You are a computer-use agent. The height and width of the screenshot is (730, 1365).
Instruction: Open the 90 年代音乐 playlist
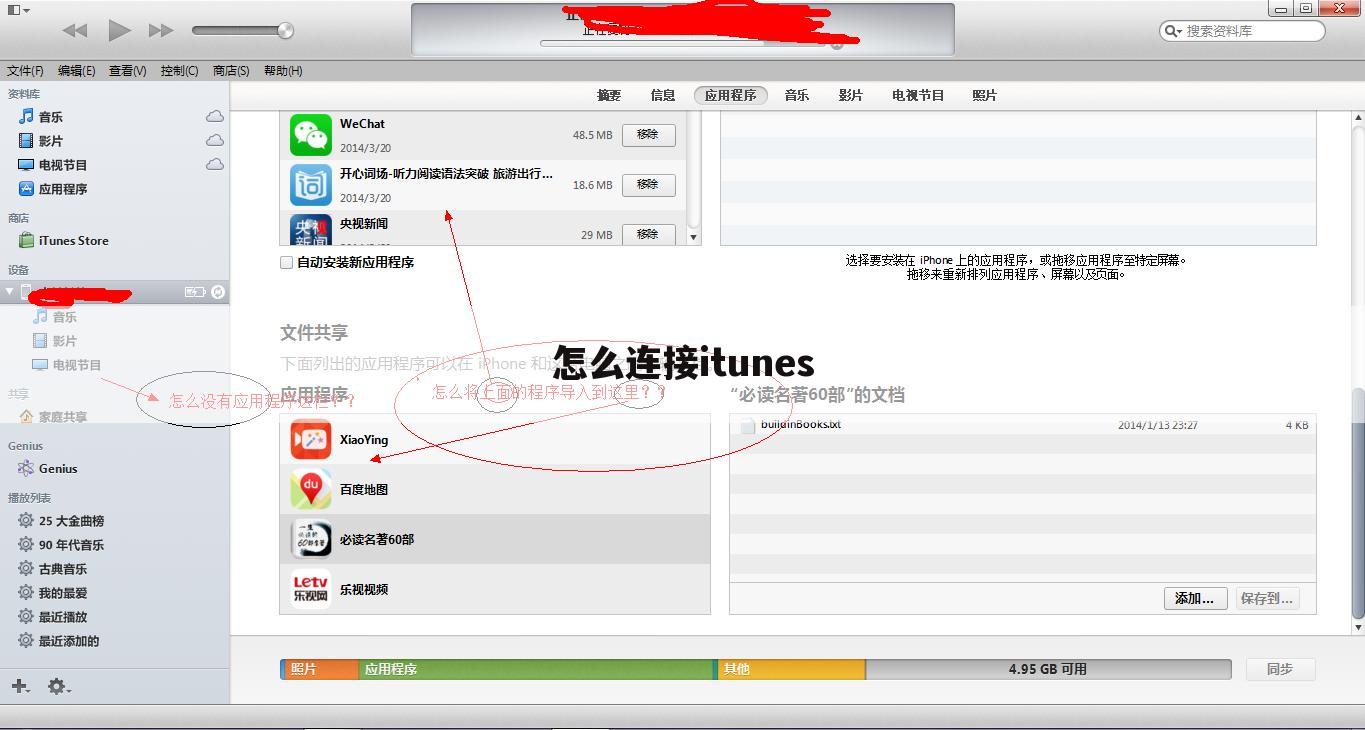(71, 545)
